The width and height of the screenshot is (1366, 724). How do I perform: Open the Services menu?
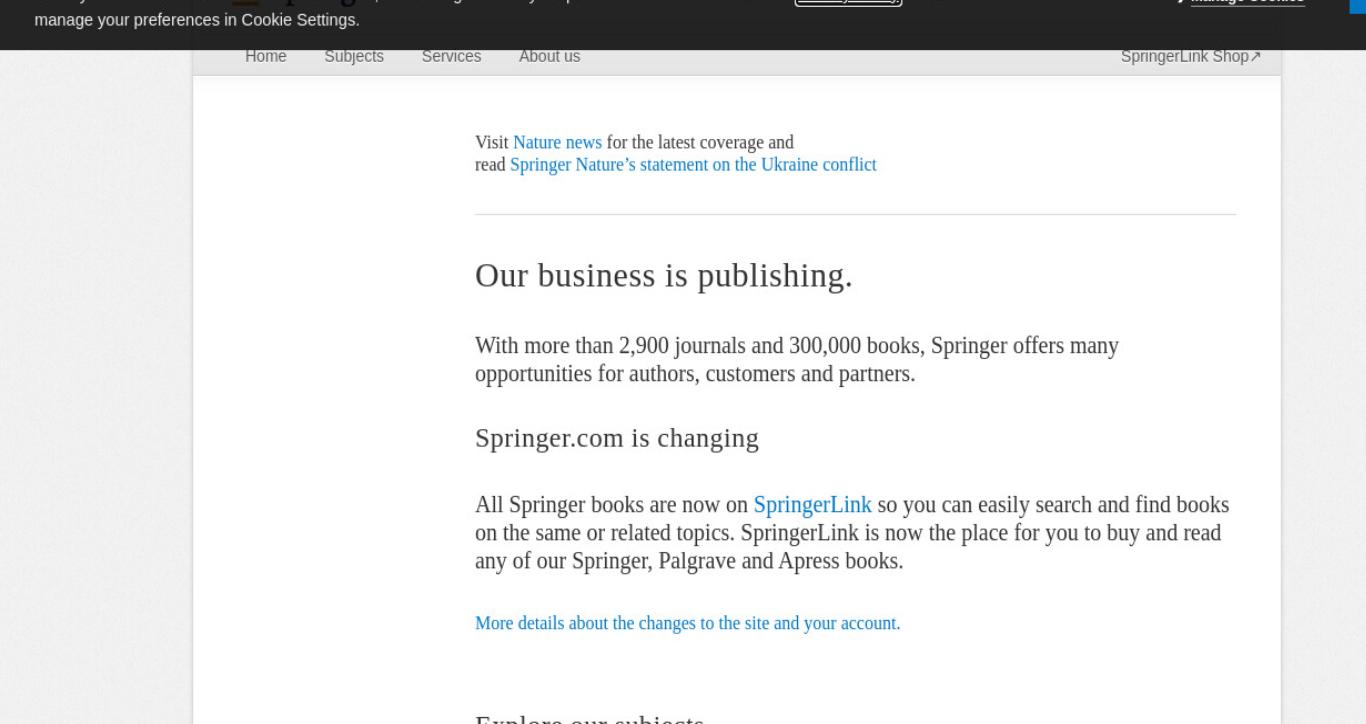[x=451, y=56]
